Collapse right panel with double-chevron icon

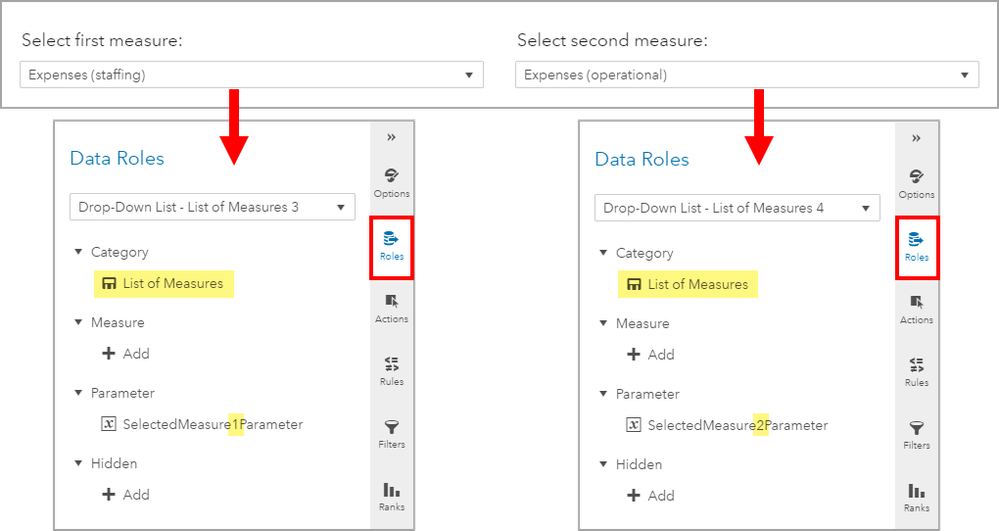(916, 138)
